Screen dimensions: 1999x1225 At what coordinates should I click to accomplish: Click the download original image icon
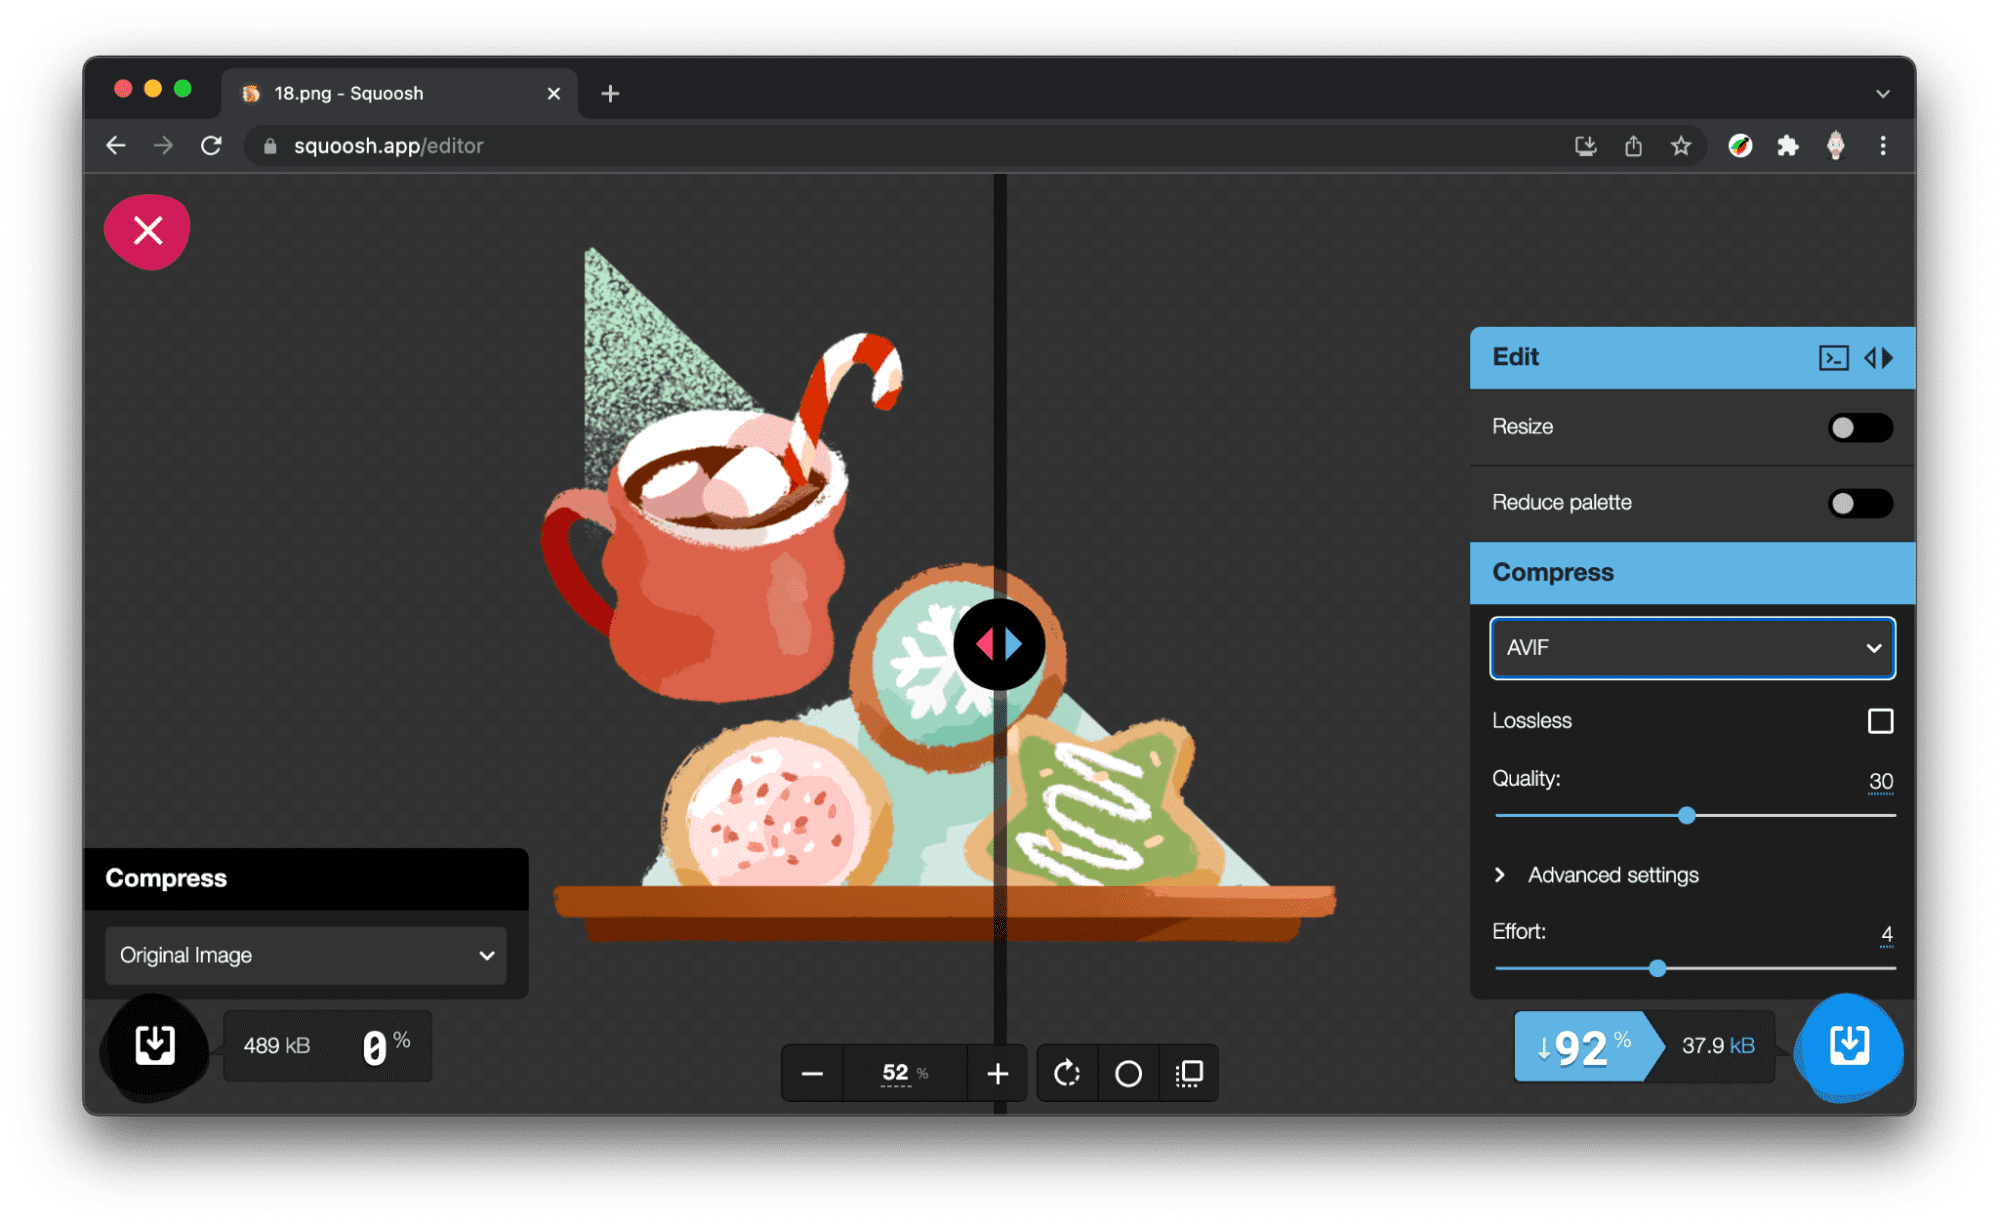pyautogui.click(x=154, y=1042)
